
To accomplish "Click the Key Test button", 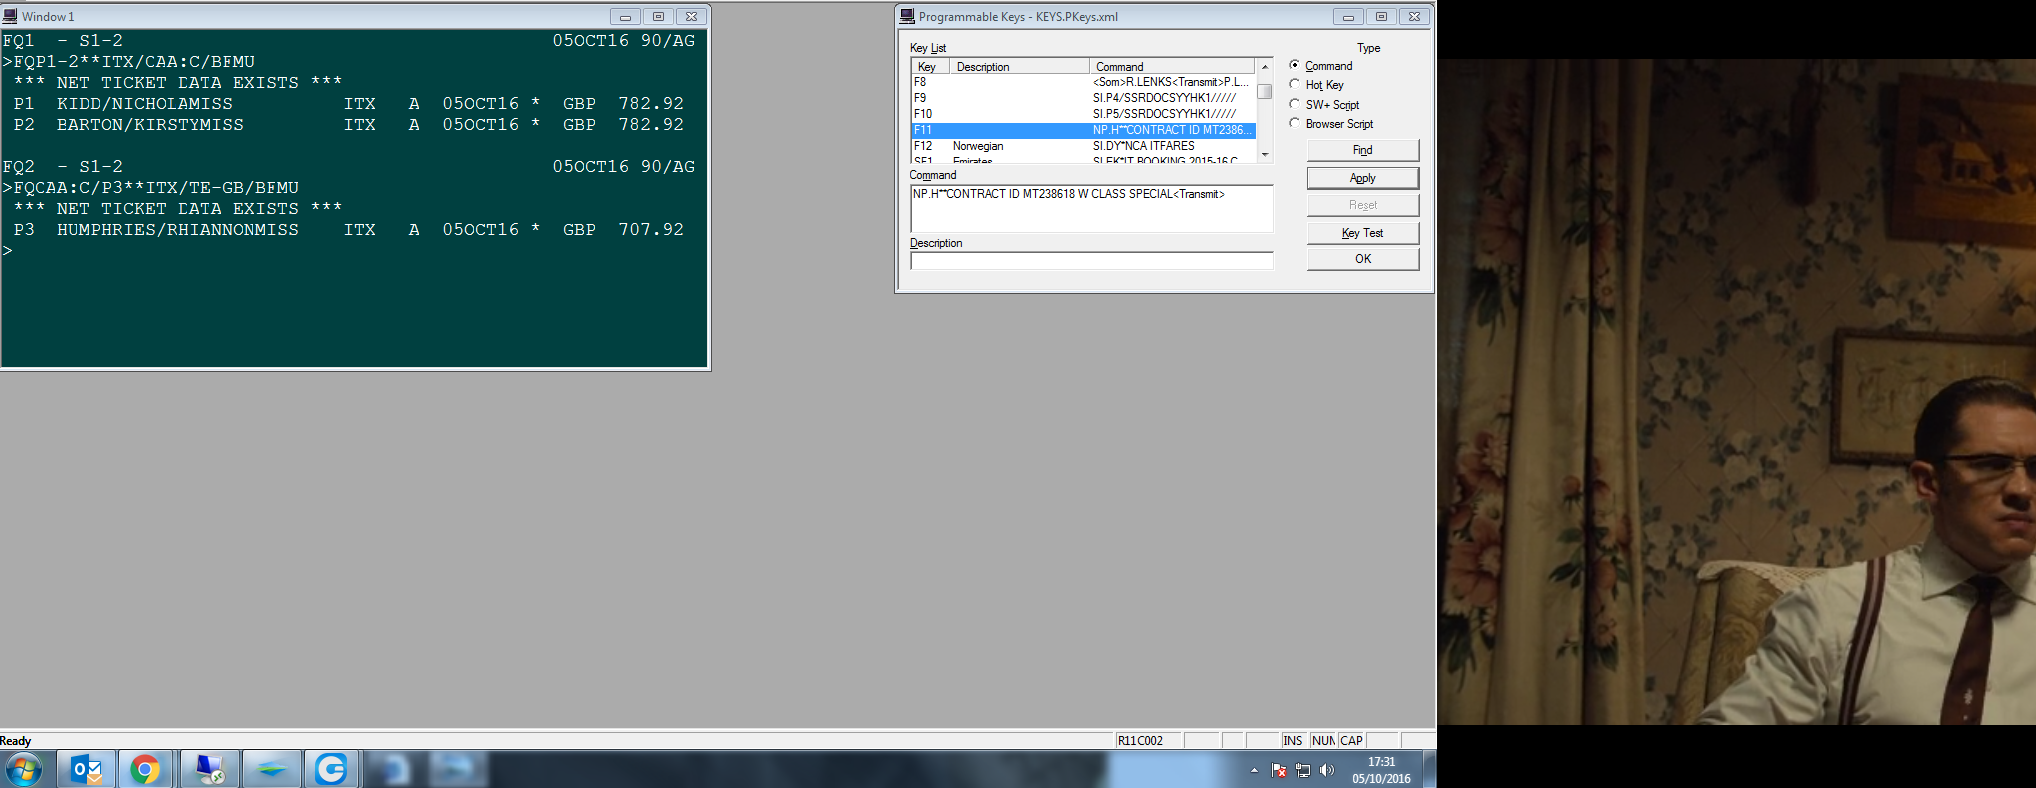I will [1362, 233].
